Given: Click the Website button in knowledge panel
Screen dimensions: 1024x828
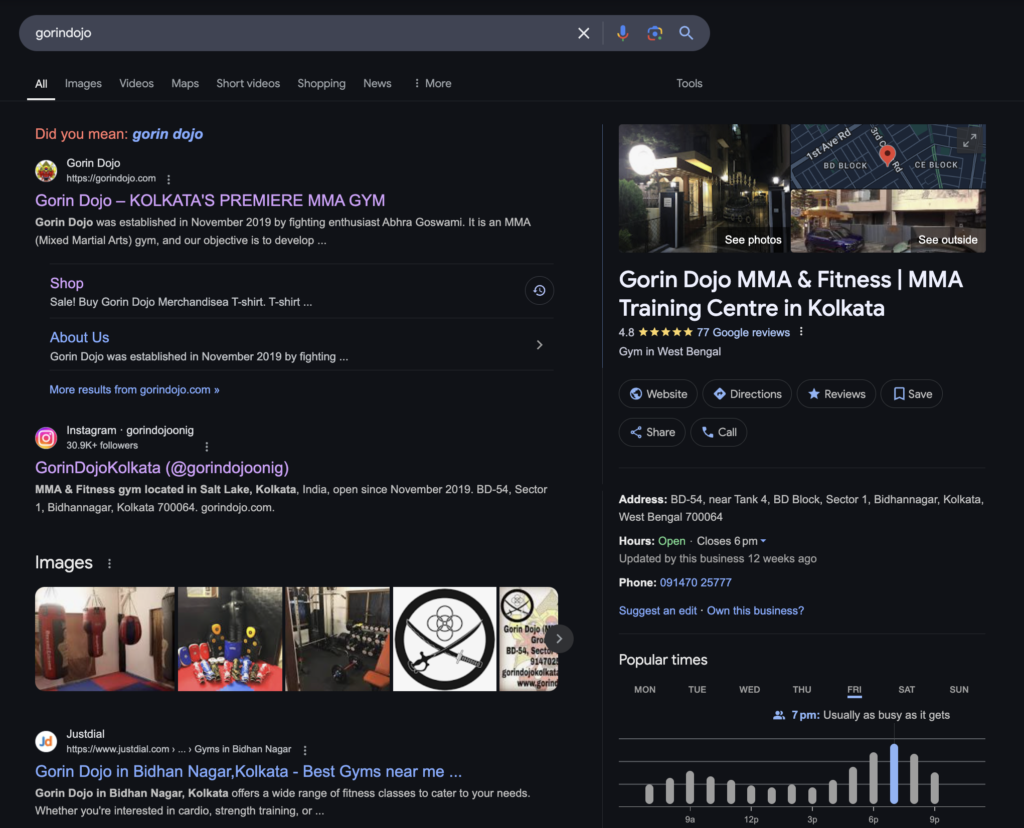Looking at the screenshot, I should coord(658,394).
